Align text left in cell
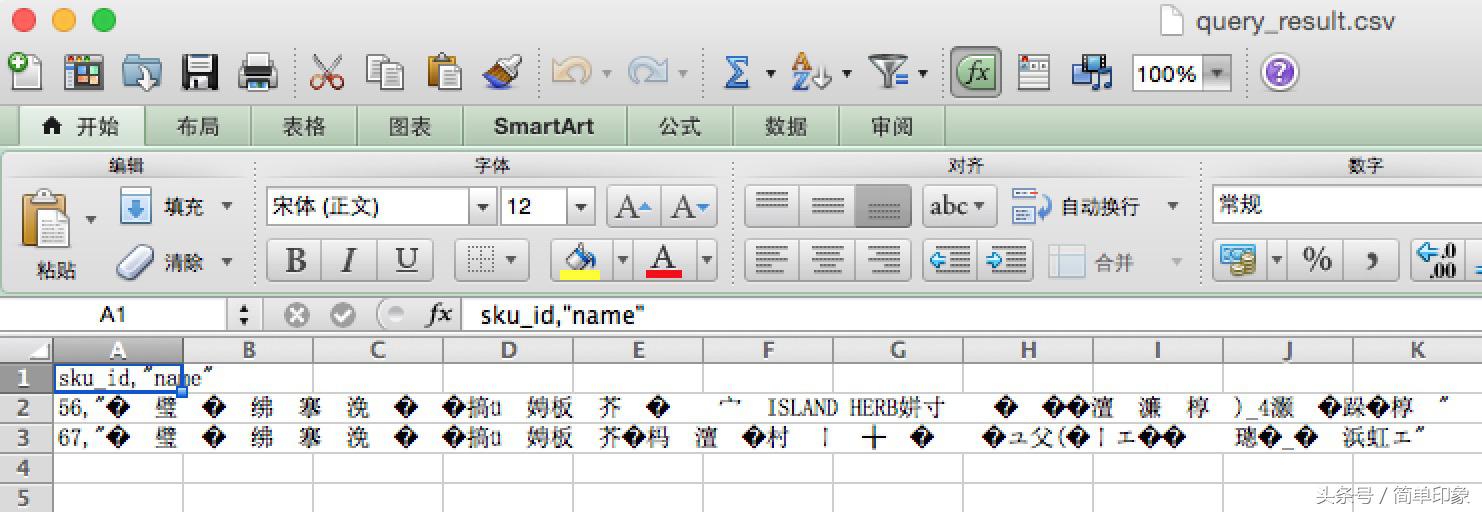The width and height of the screenshot is (1482, 512). coord(772,261)
